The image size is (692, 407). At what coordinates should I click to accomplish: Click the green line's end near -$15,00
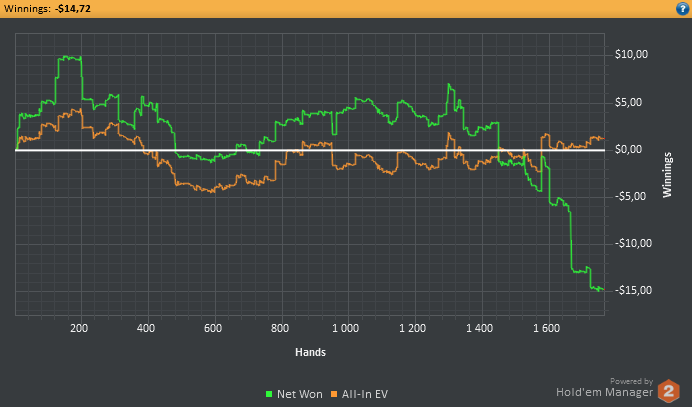click(600, 289)
